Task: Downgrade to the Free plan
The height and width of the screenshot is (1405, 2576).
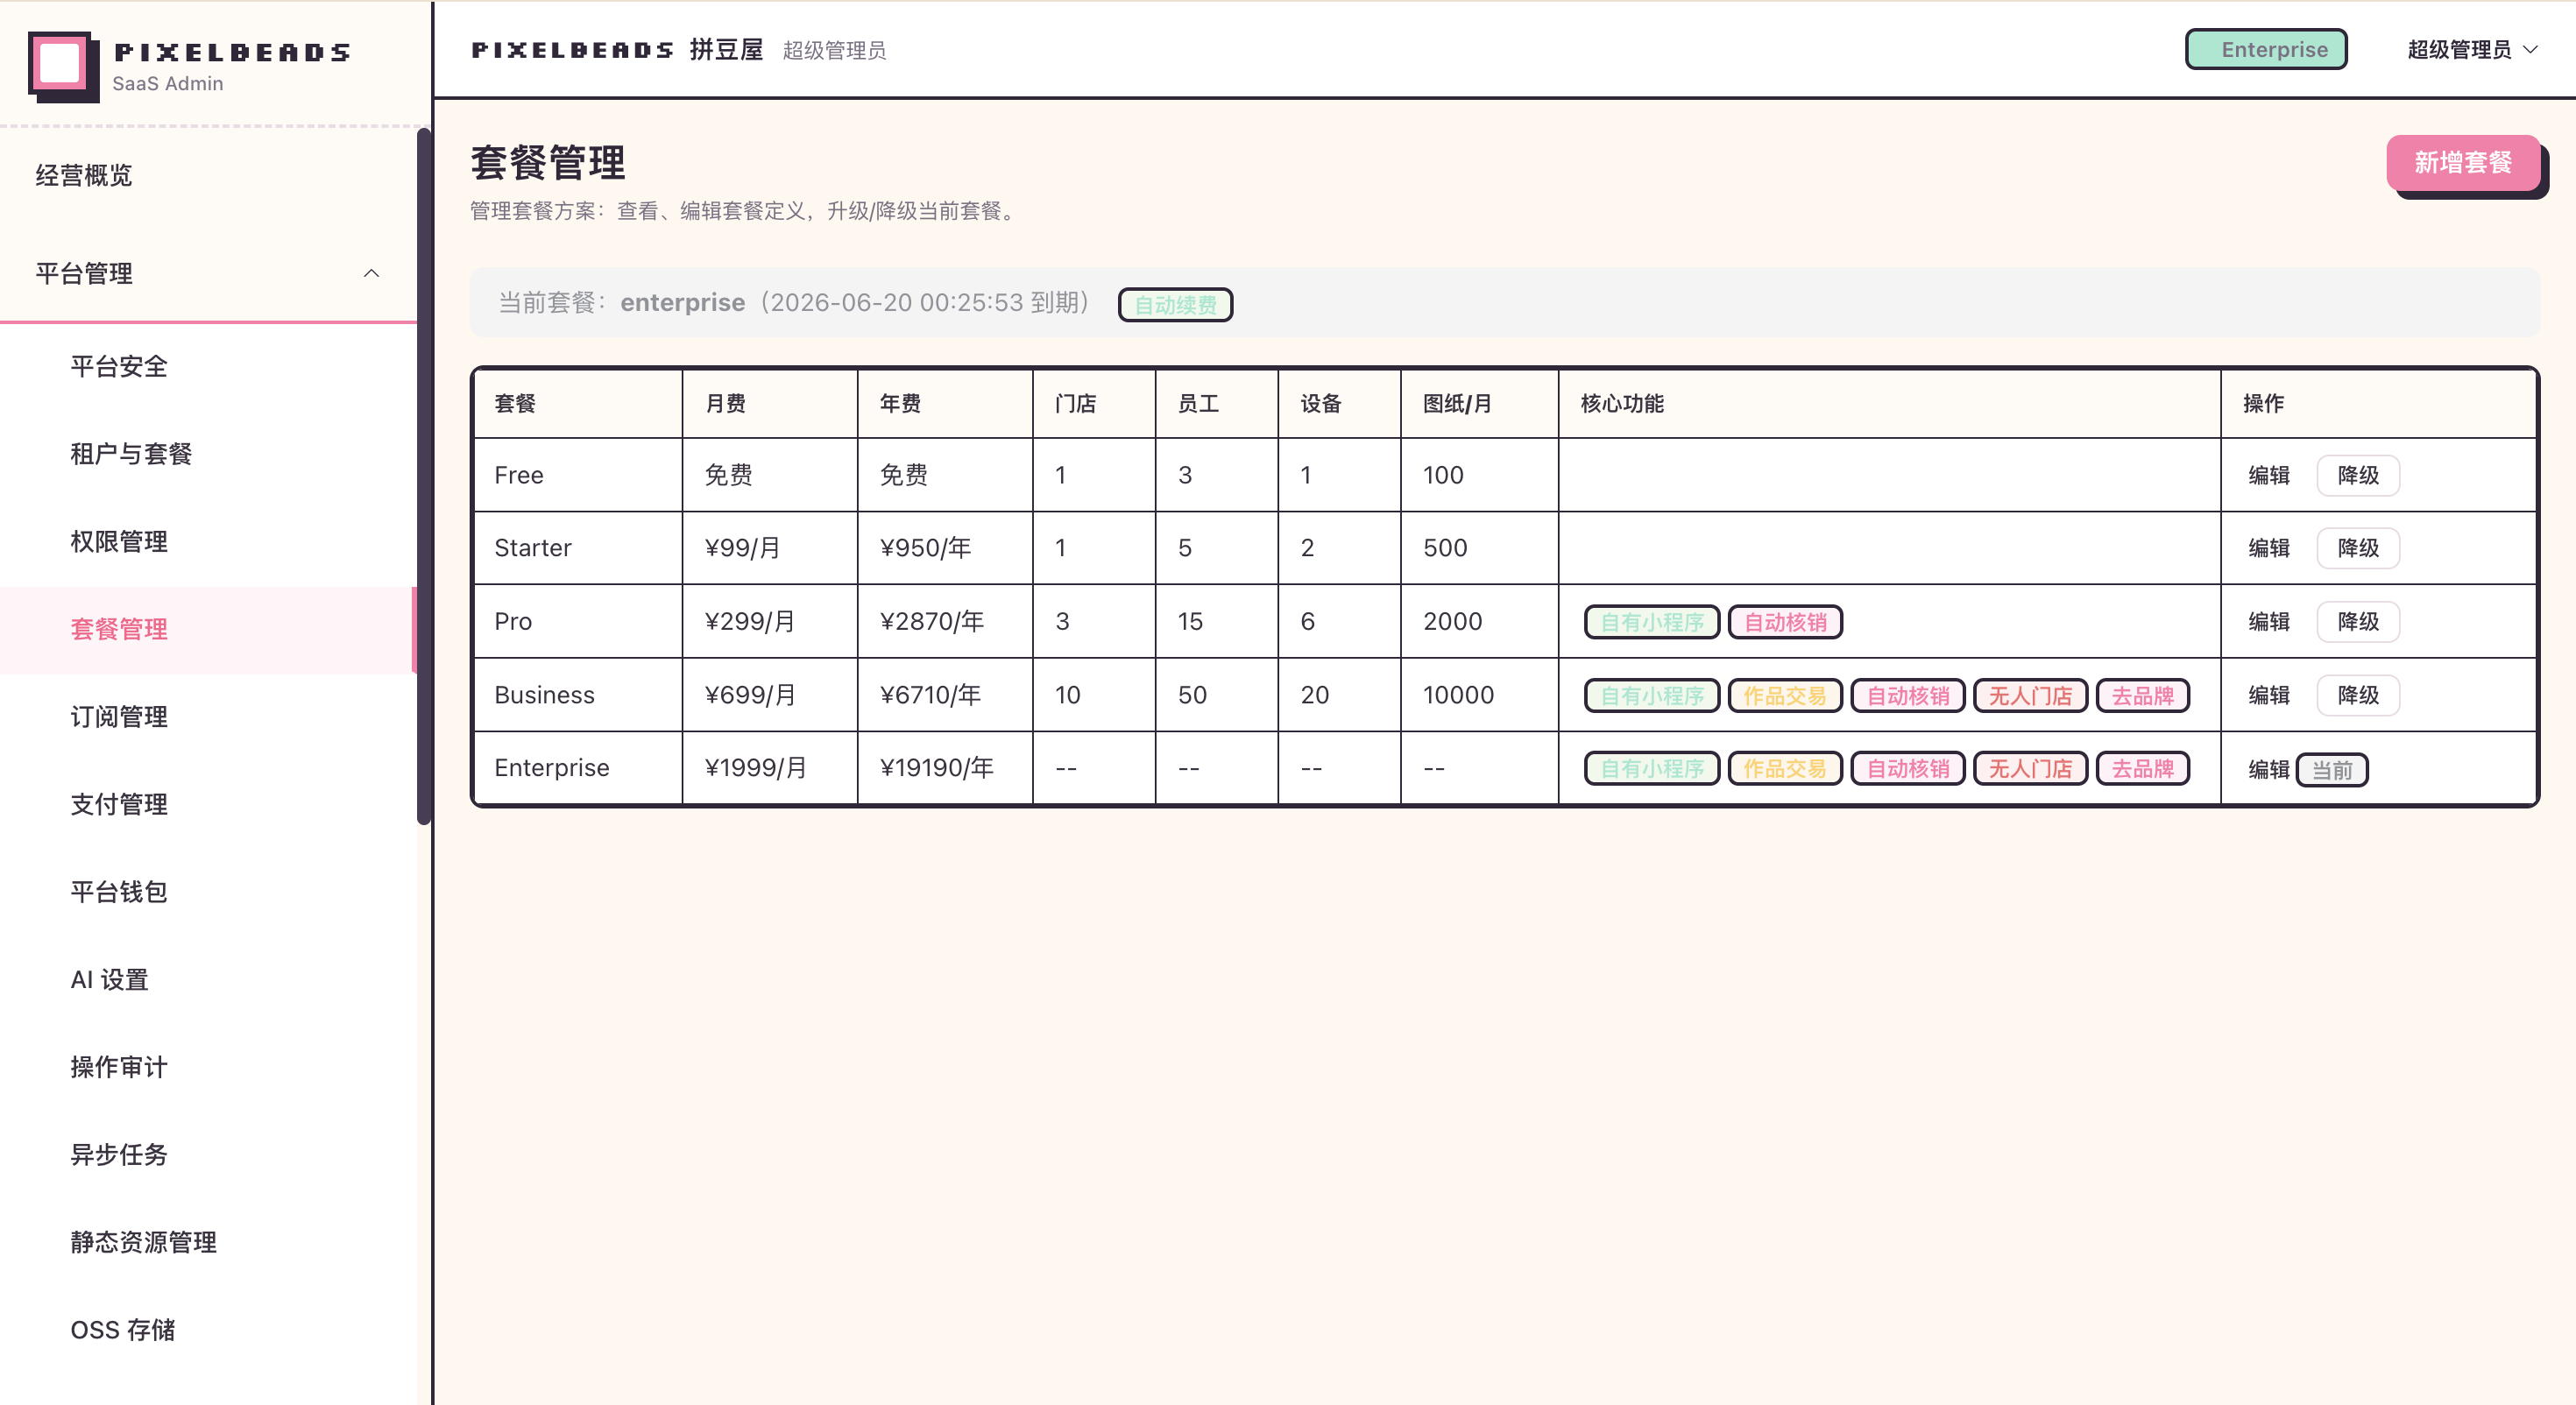Action: [2358, 475]
